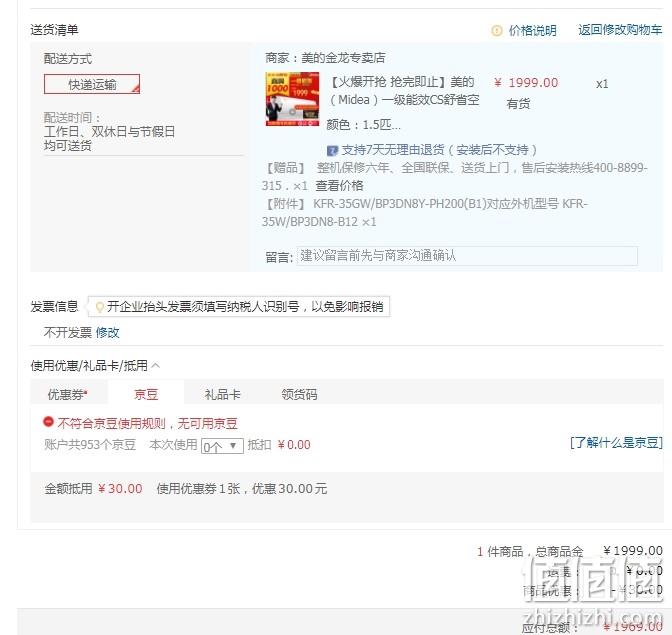672x635 pixels.
Task: Switch to the 礼品卡 tab
Action: pyautogui.click(x=222, y=394)
